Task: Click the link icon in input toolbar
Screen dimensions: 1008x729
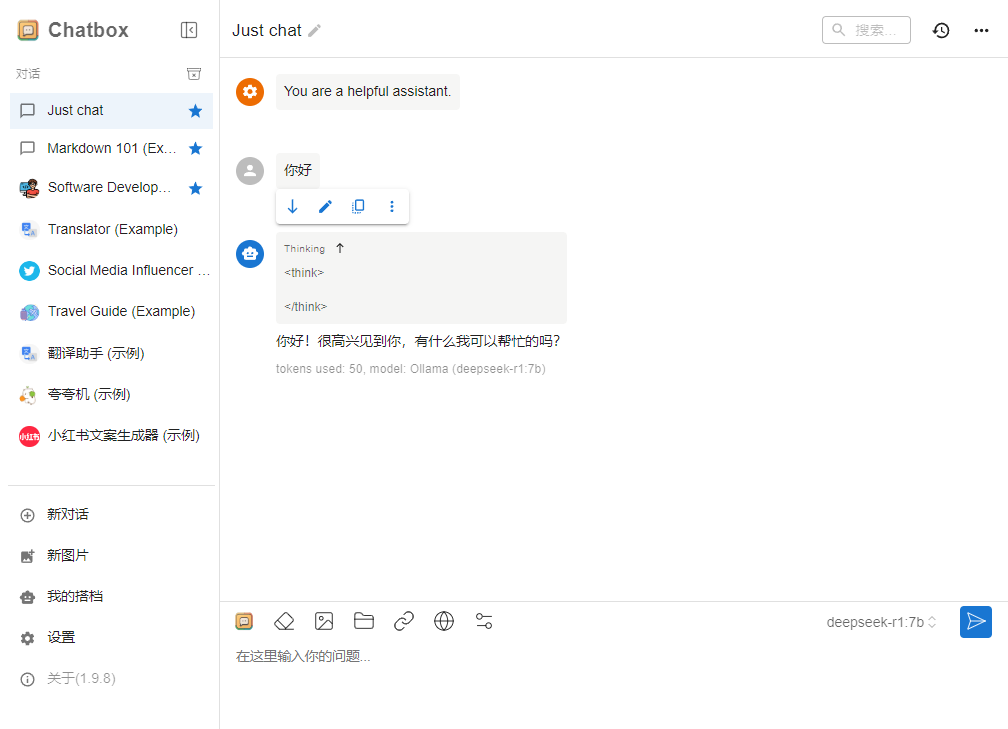Action: point(404,621)
